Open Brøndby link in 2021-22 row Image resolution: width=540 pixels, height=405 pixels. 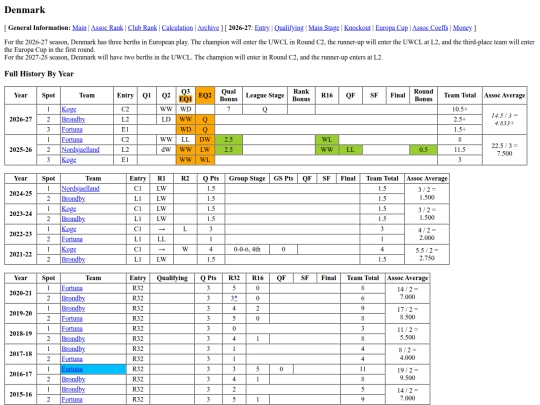73,259
